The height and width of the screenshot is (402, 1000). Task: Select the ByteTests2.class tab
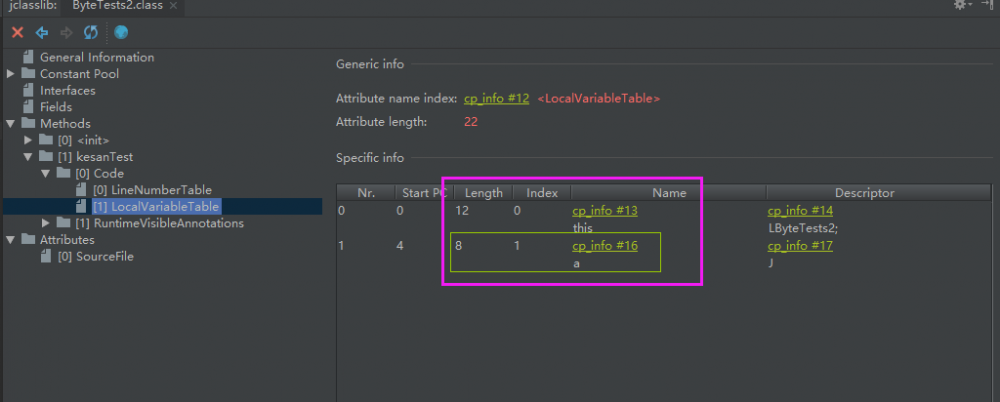[124, 6]
